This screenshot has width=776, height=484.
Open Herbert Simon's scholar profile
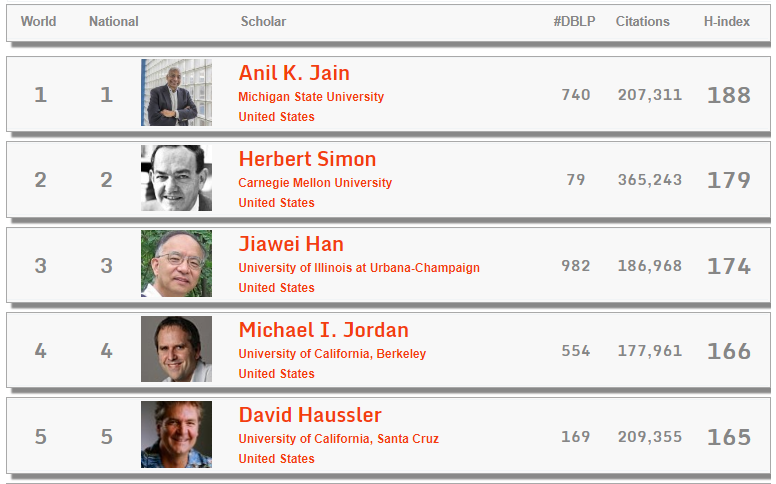click(307, 159)
